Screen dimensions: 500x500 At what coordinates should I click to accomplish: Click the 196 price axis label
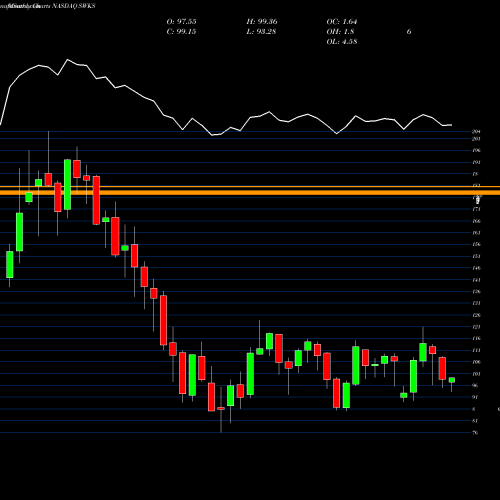pos(476,150)
